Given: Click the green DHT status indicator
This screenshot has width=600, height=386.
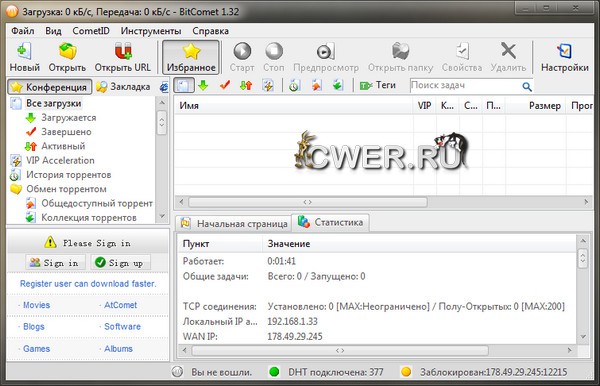Looking at the screenshot, I should click(274, 372).
